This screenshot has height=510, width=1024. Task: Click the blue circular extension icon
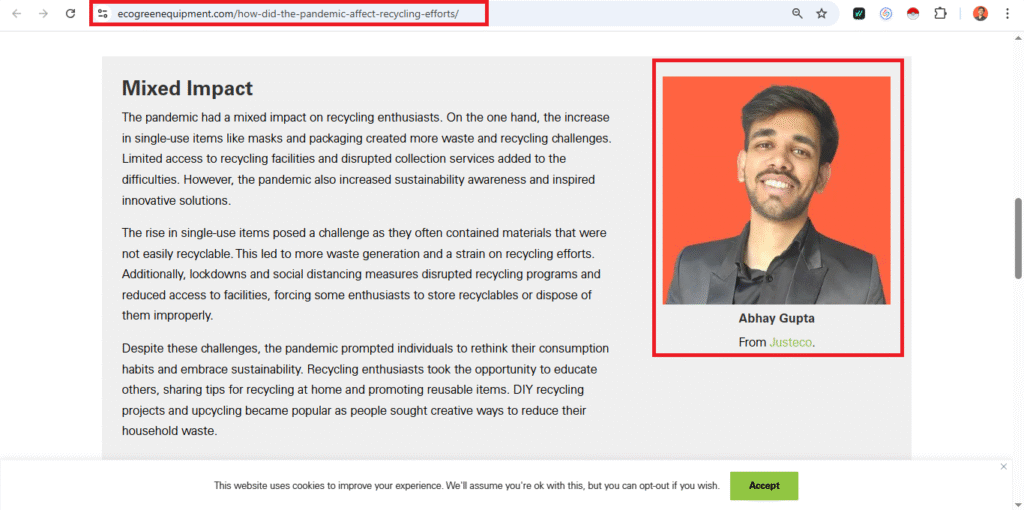pos(886,13)
